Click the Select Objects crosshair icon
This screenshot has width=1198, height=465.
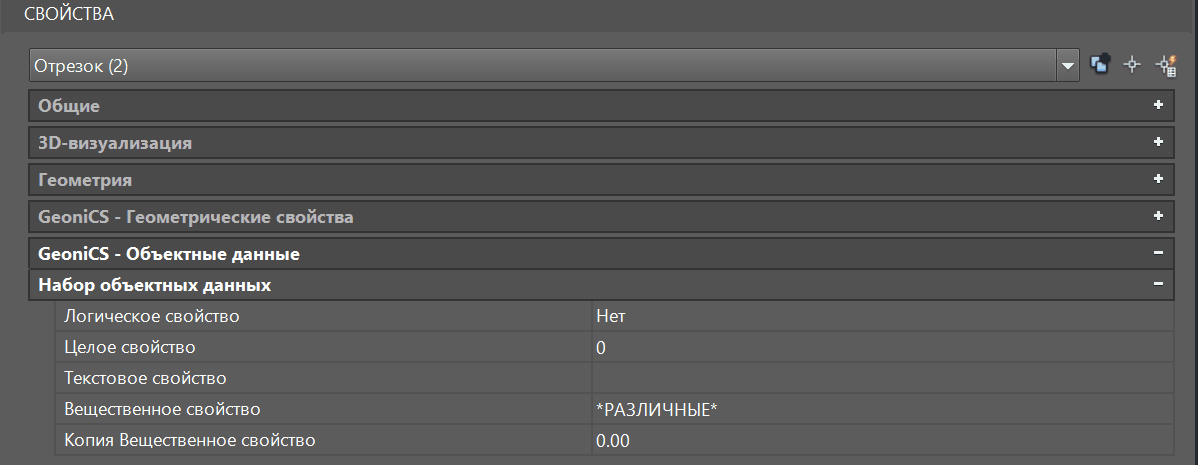[x=1132, y=66]
